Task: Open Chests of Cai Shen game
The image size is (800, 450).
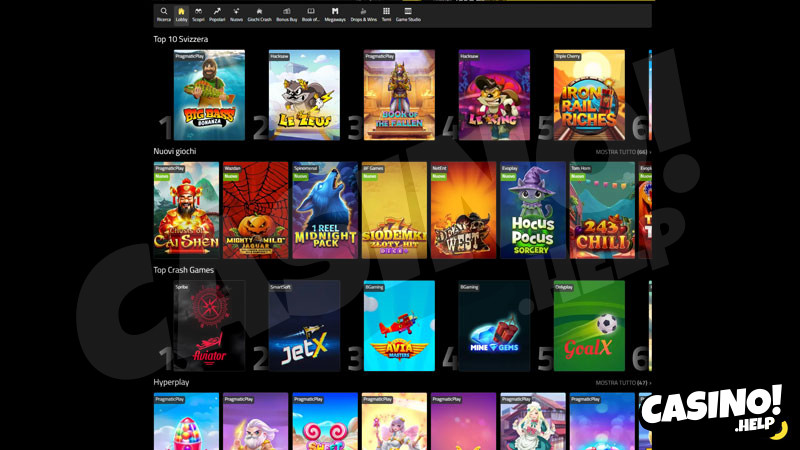Action: pyautogui.click(x=186, y=210)
